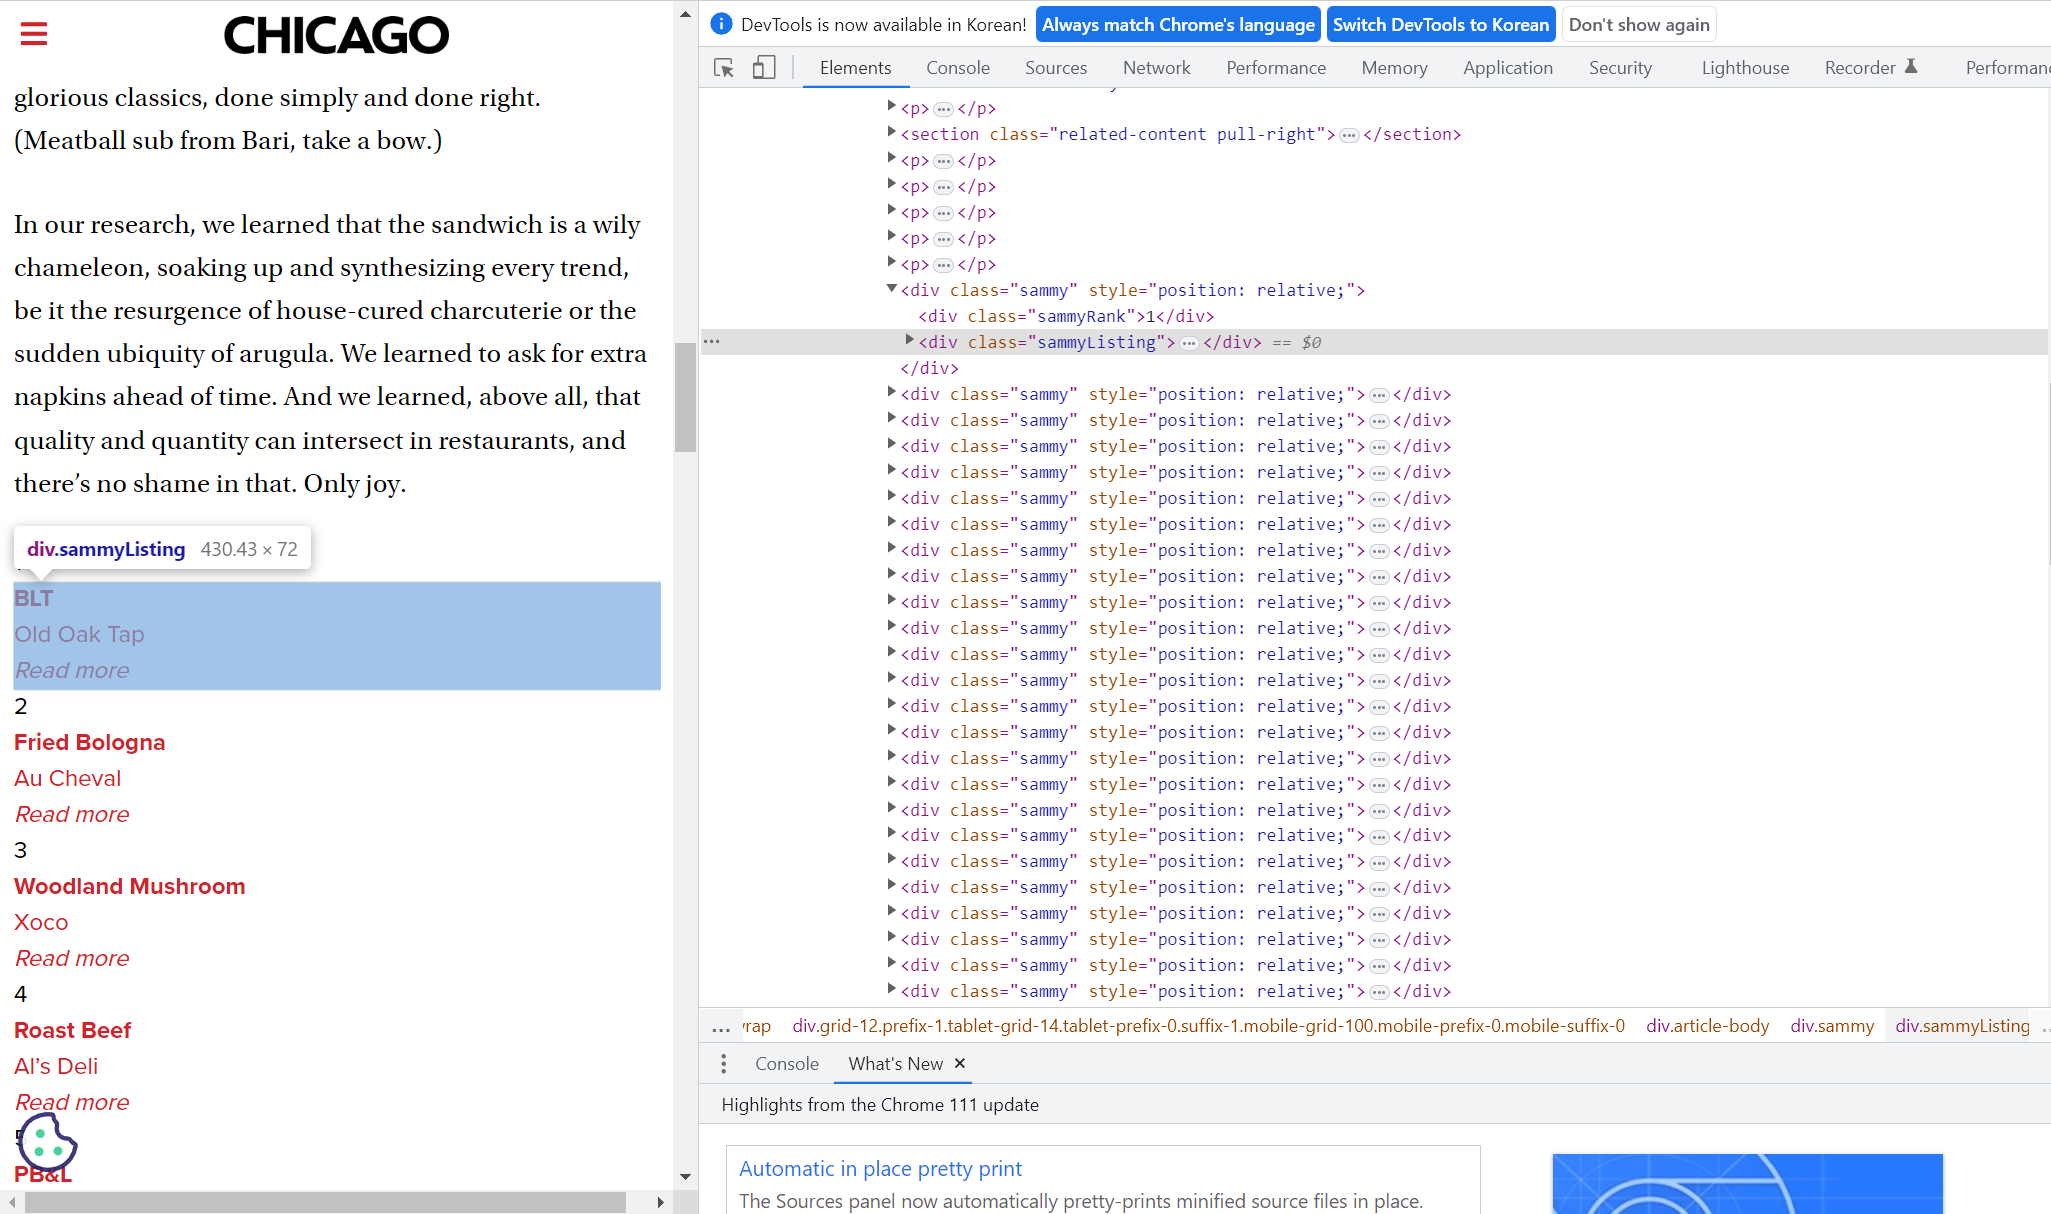Click the ellipsis beside the sammyListing node
The width and height of the screenshot is (2051, 1214).
tap(1189, 343)
